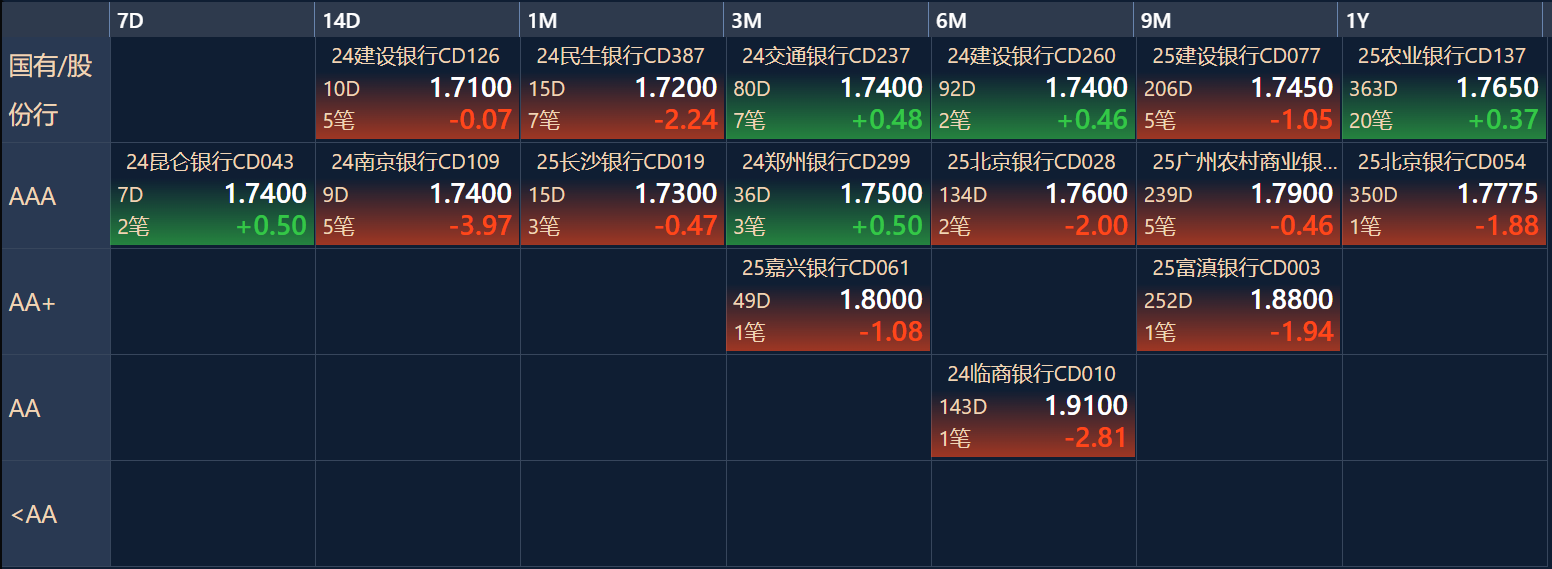Image resolution: width=1552 pixels, height=569 pixels.
Task: Open the 25建设银行CD077 card
Action: pos(1237,90)
